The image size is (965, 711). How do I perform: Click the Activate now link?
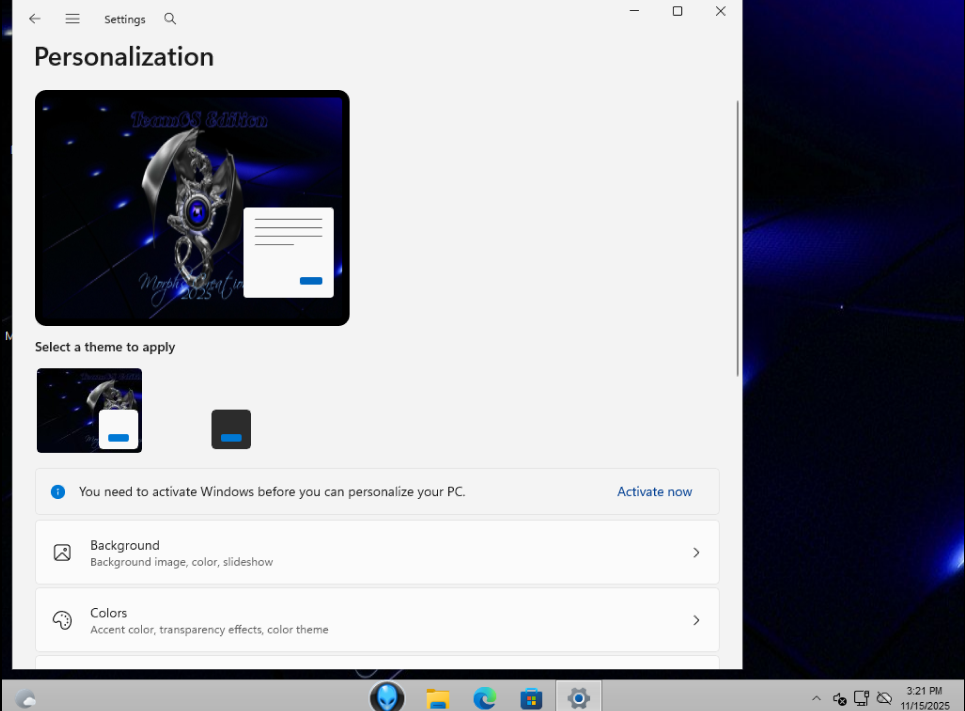654,492
